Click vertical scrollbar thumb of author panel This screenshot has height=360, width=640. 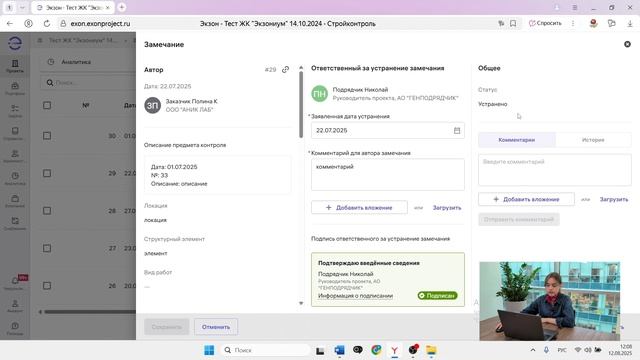(301, 104)
